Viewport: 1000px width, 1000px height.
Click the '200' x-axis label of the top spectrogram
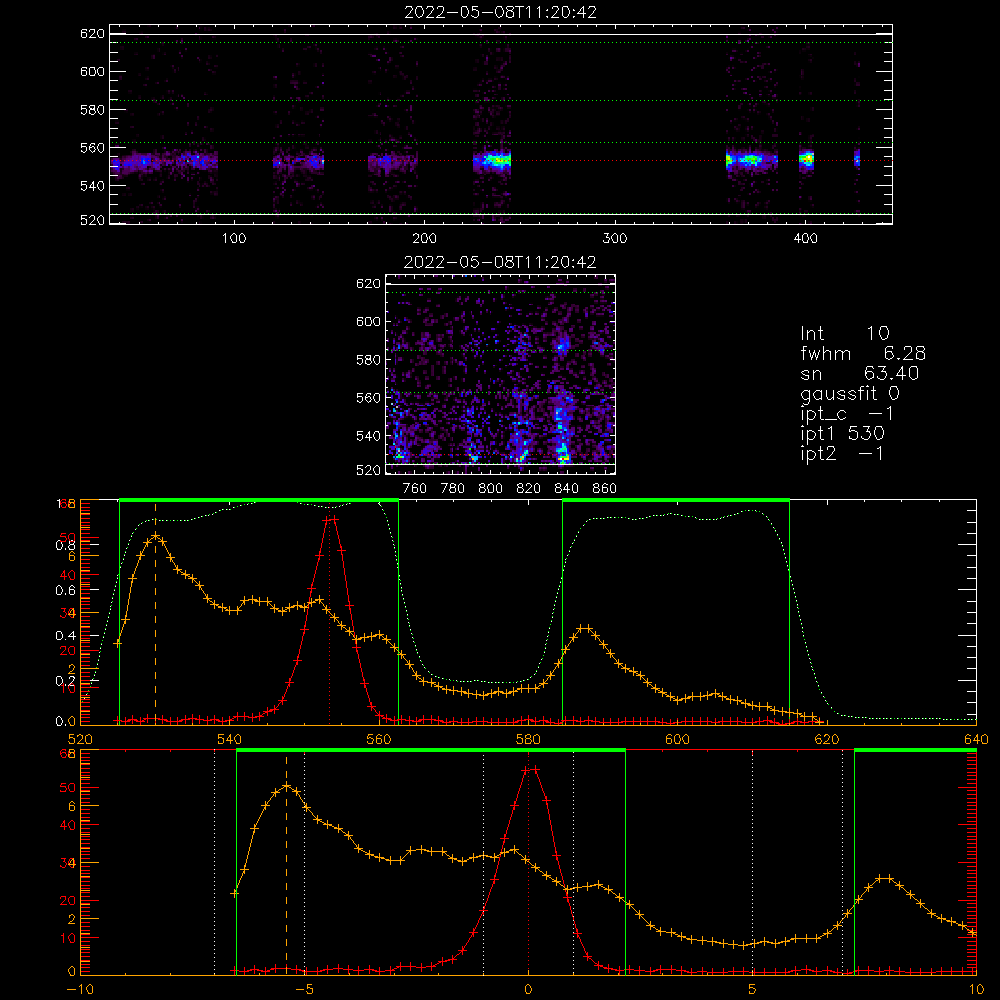click(424, 239)
